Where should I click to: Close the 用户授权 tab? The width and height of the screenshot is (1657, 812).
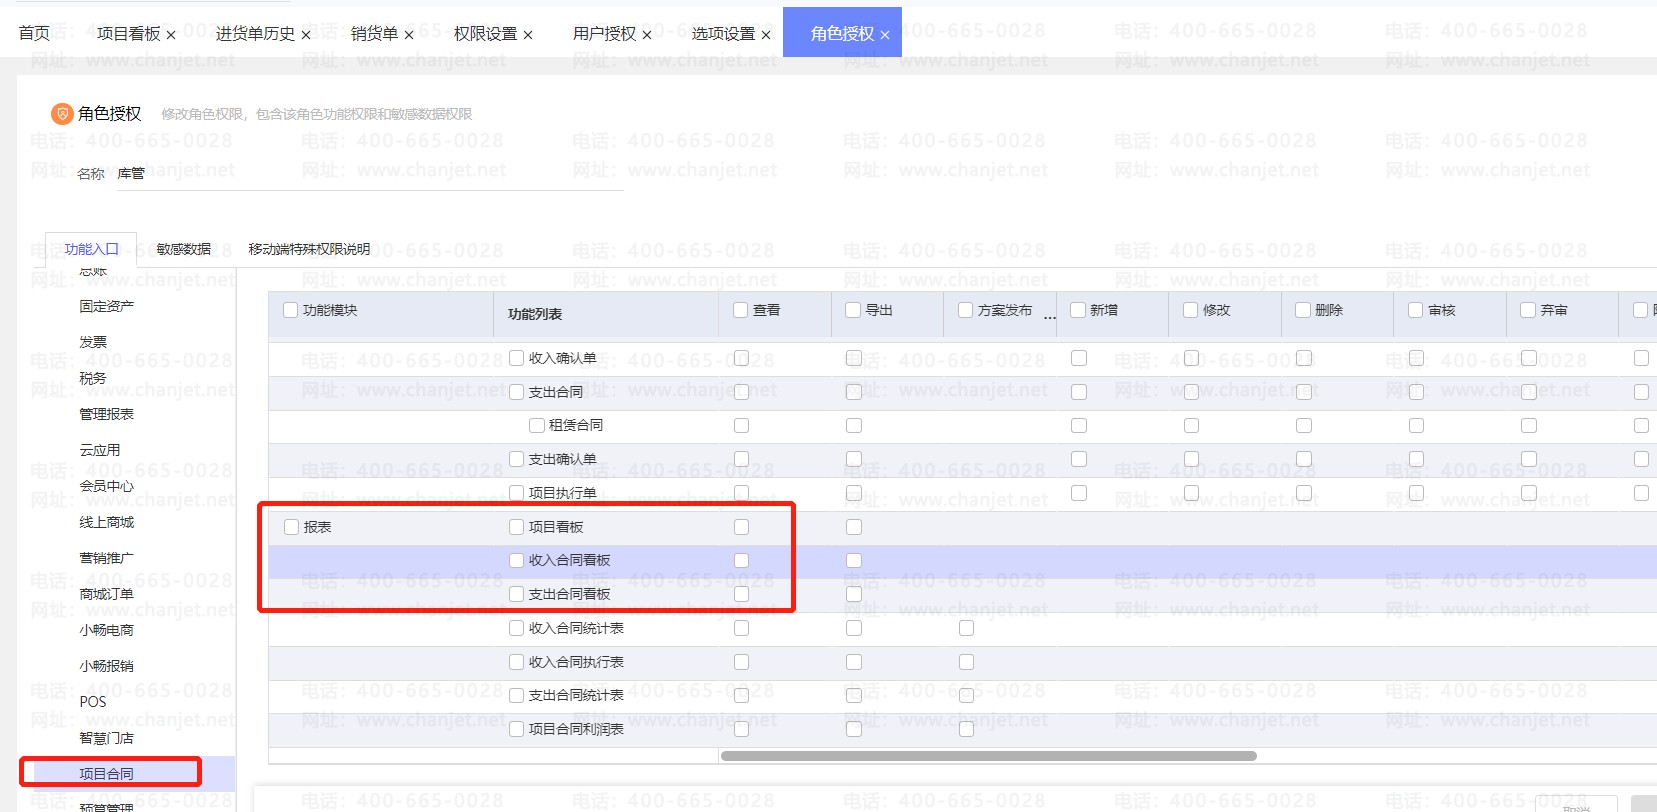click(647, 35)
